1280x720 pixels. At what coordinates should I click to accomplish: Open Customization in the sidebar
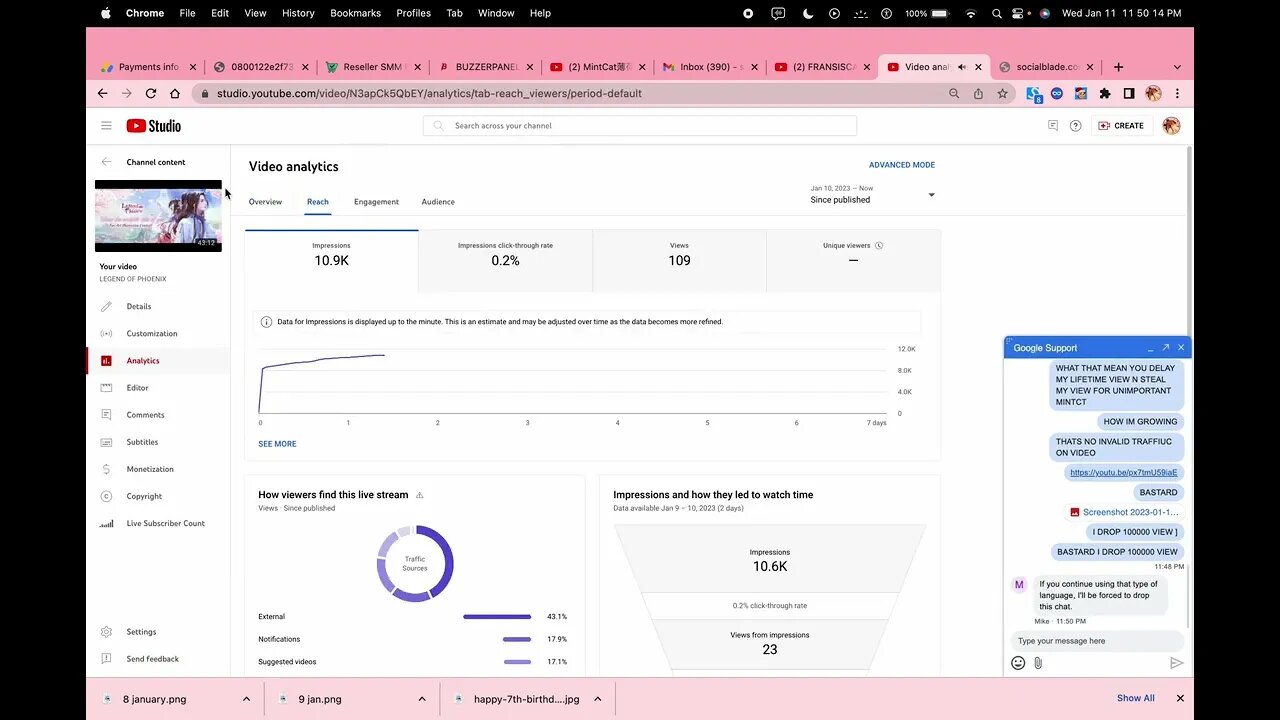pyautogui.click(x=152, y=334)
